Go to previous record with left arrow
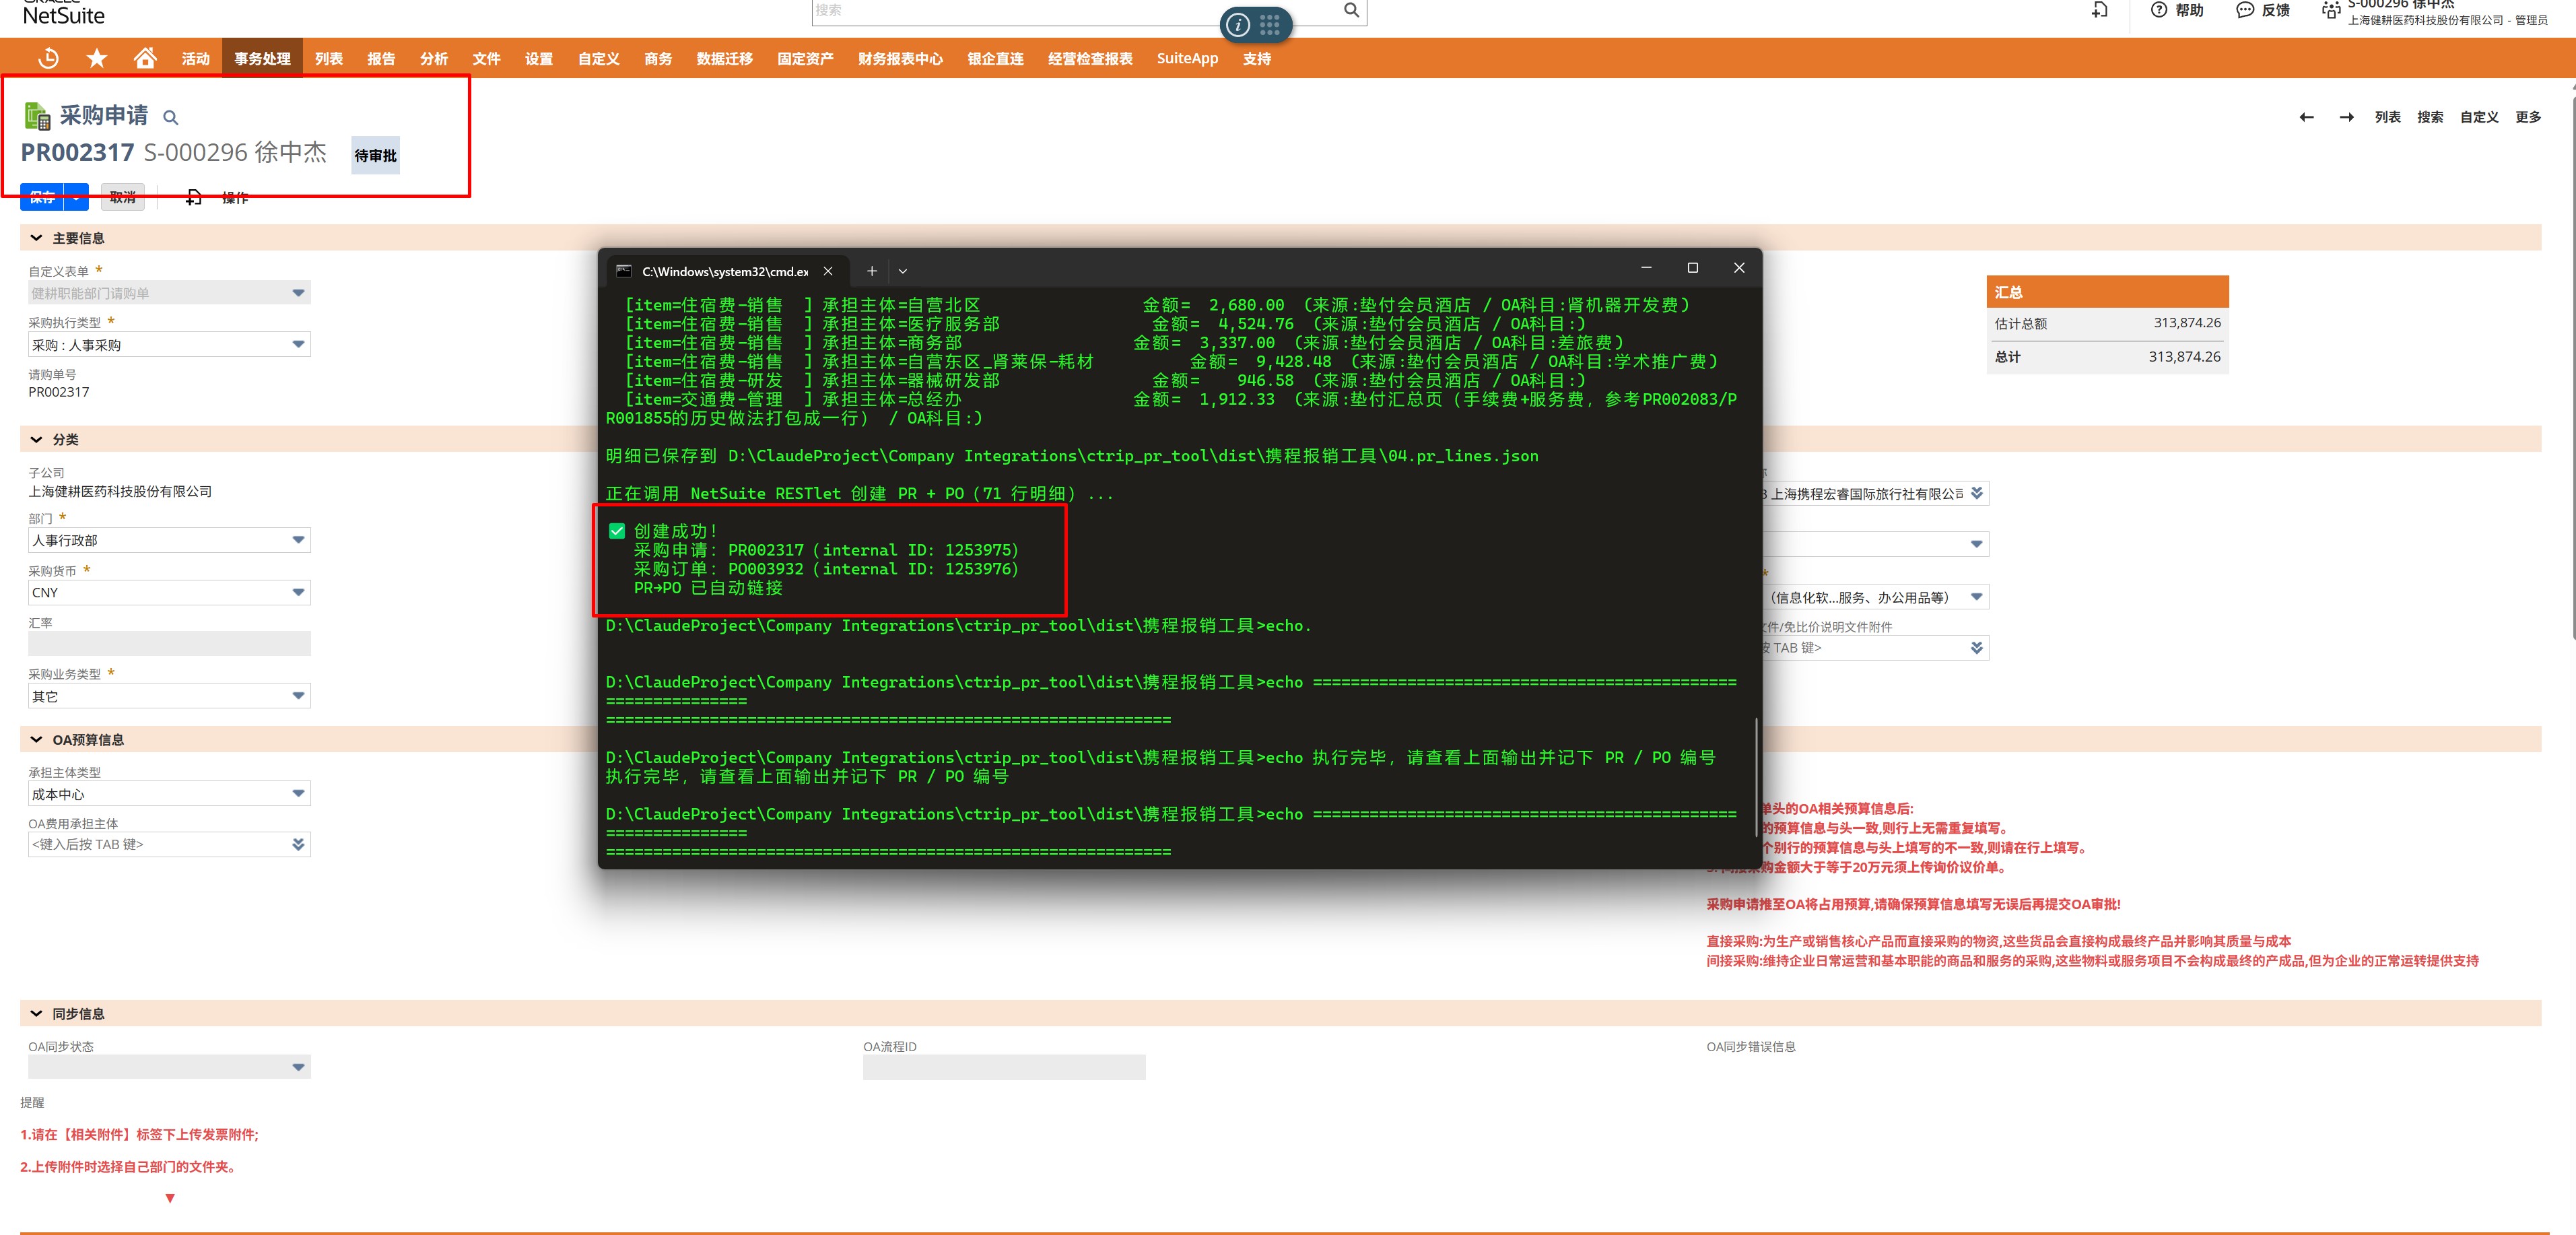Screen dimensions: 2576x1235 (x=2306, y=117)
